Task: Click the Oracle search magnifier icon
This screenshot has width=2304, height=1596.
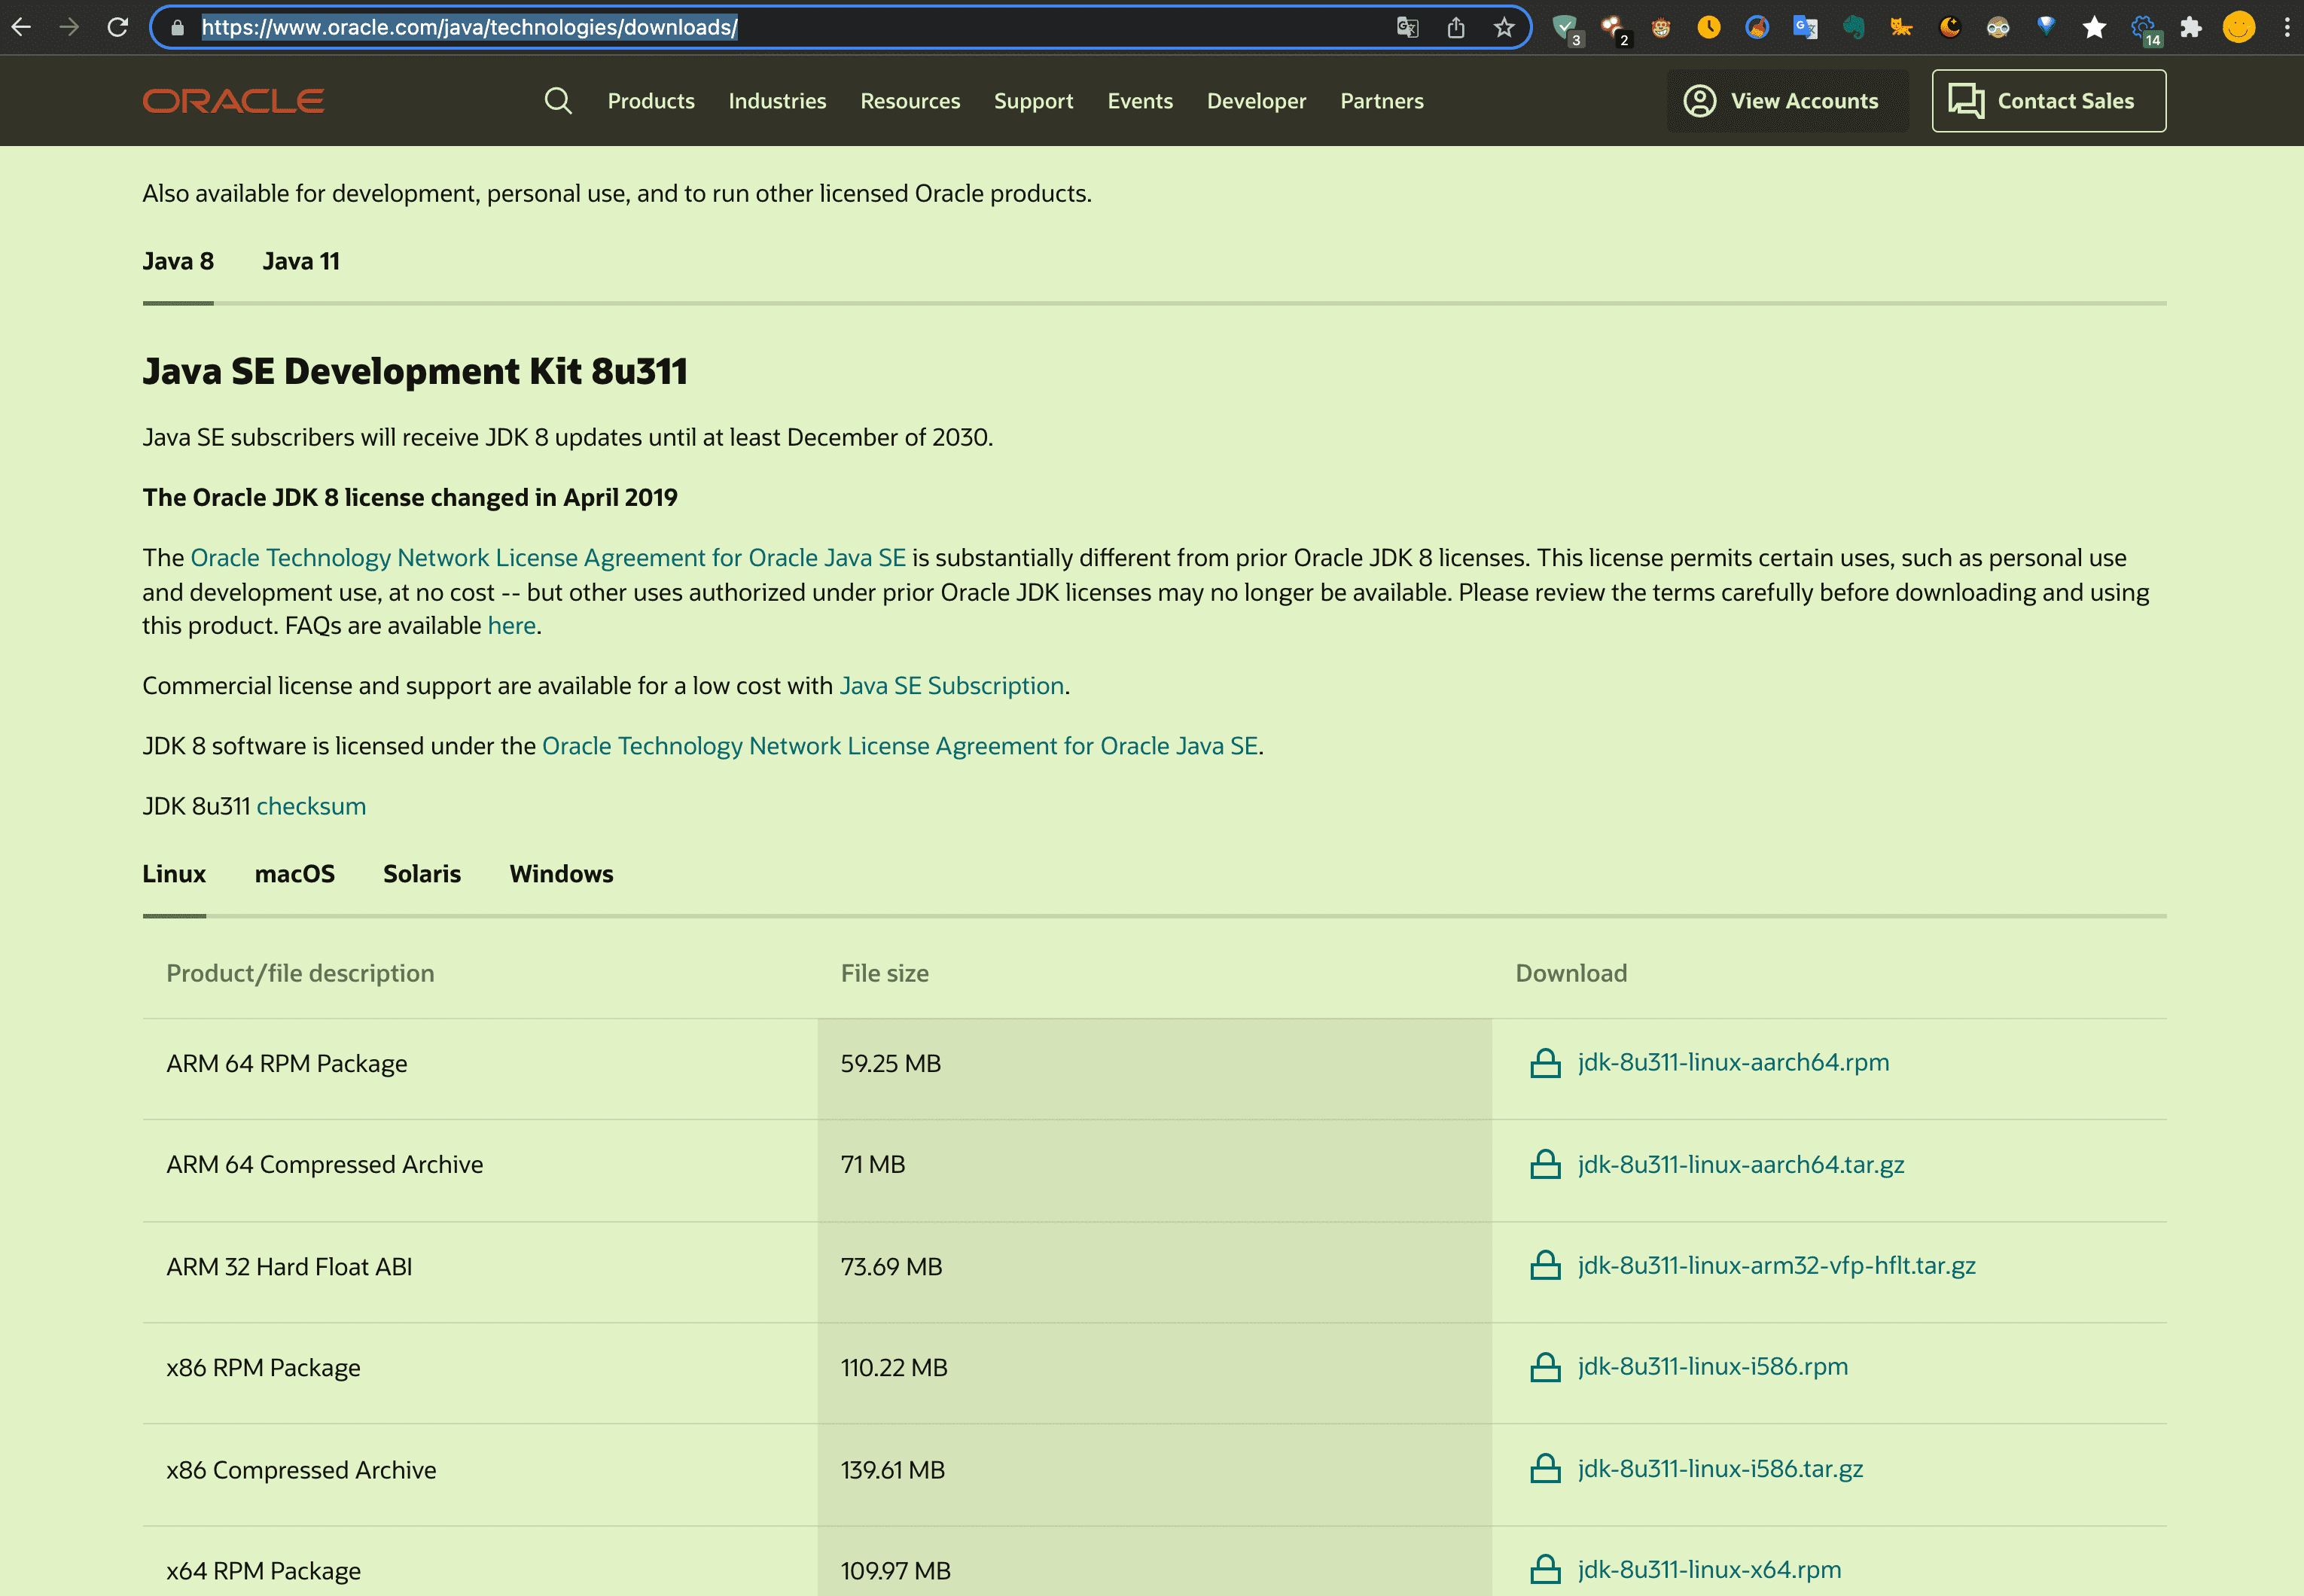Action: (x=558, y=101)
